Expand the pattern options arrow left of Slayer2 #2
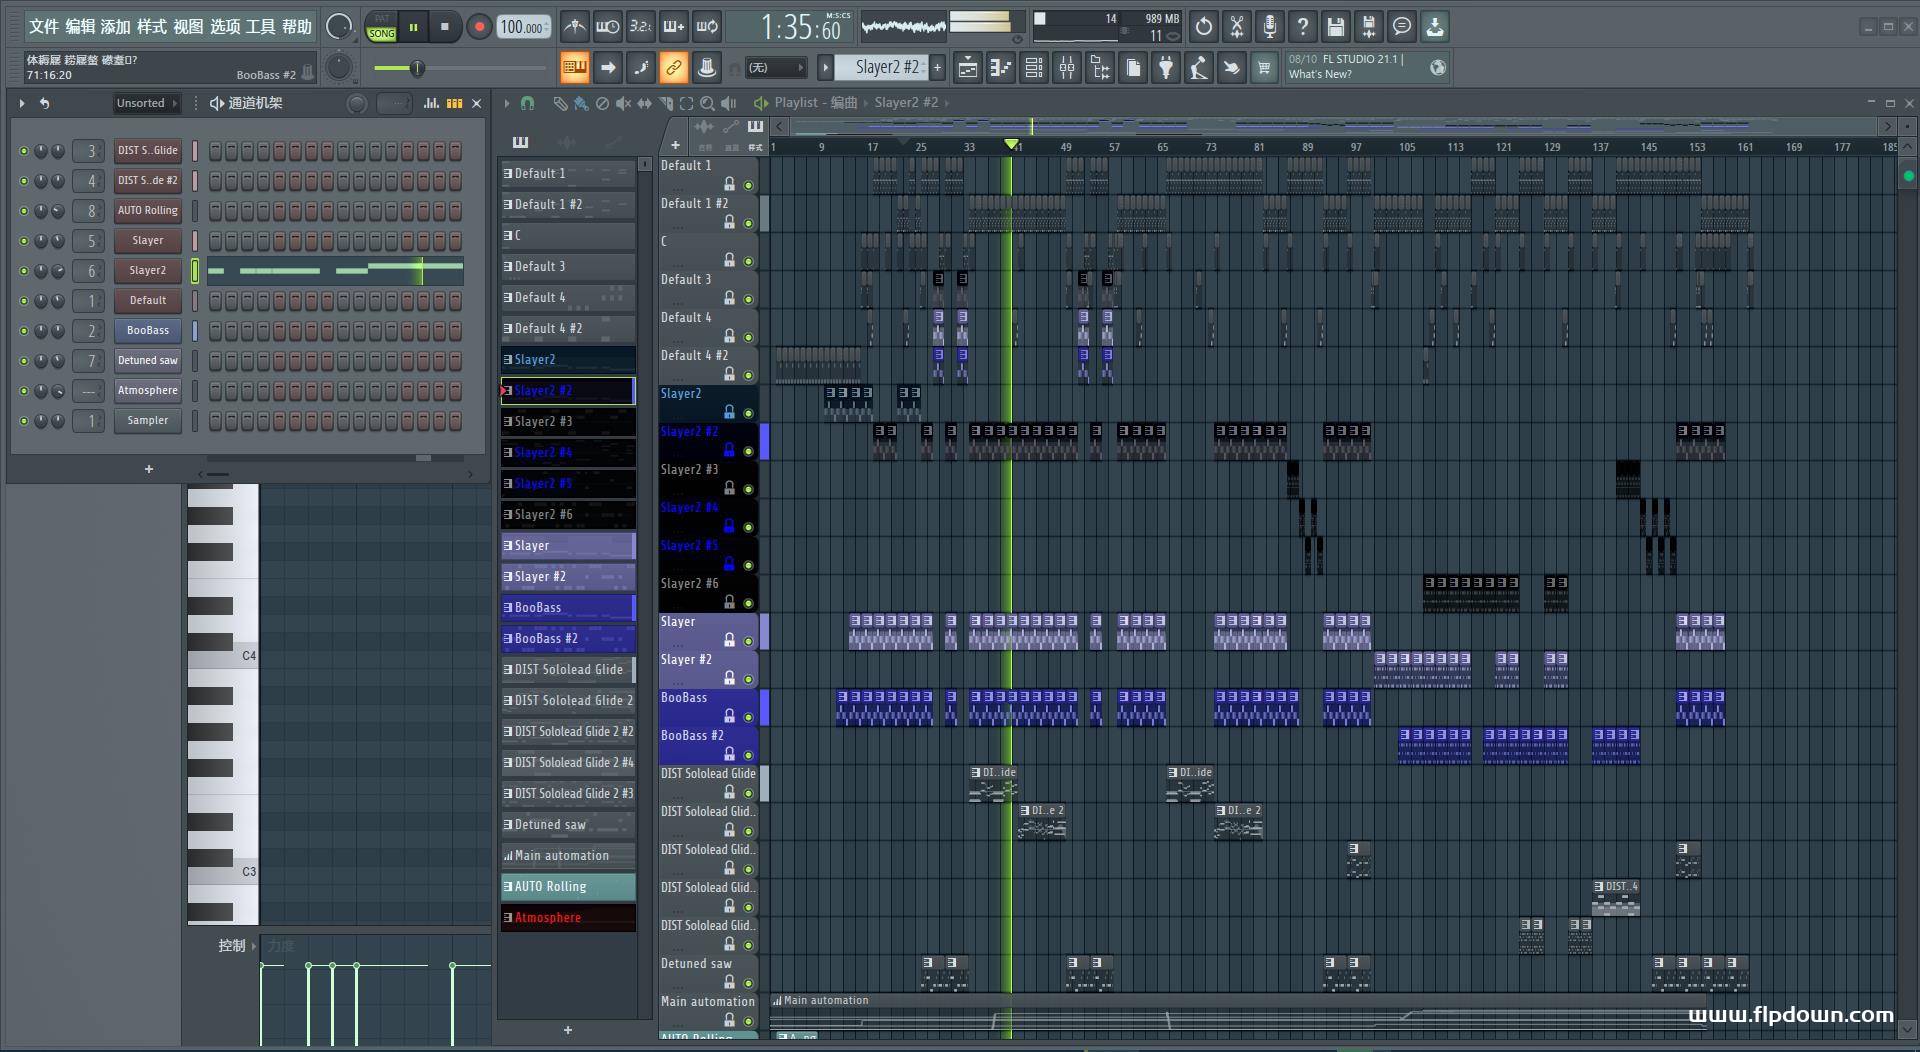Image resolution: width=1920 pixels, height=1052 pixels. coord(825,68)
